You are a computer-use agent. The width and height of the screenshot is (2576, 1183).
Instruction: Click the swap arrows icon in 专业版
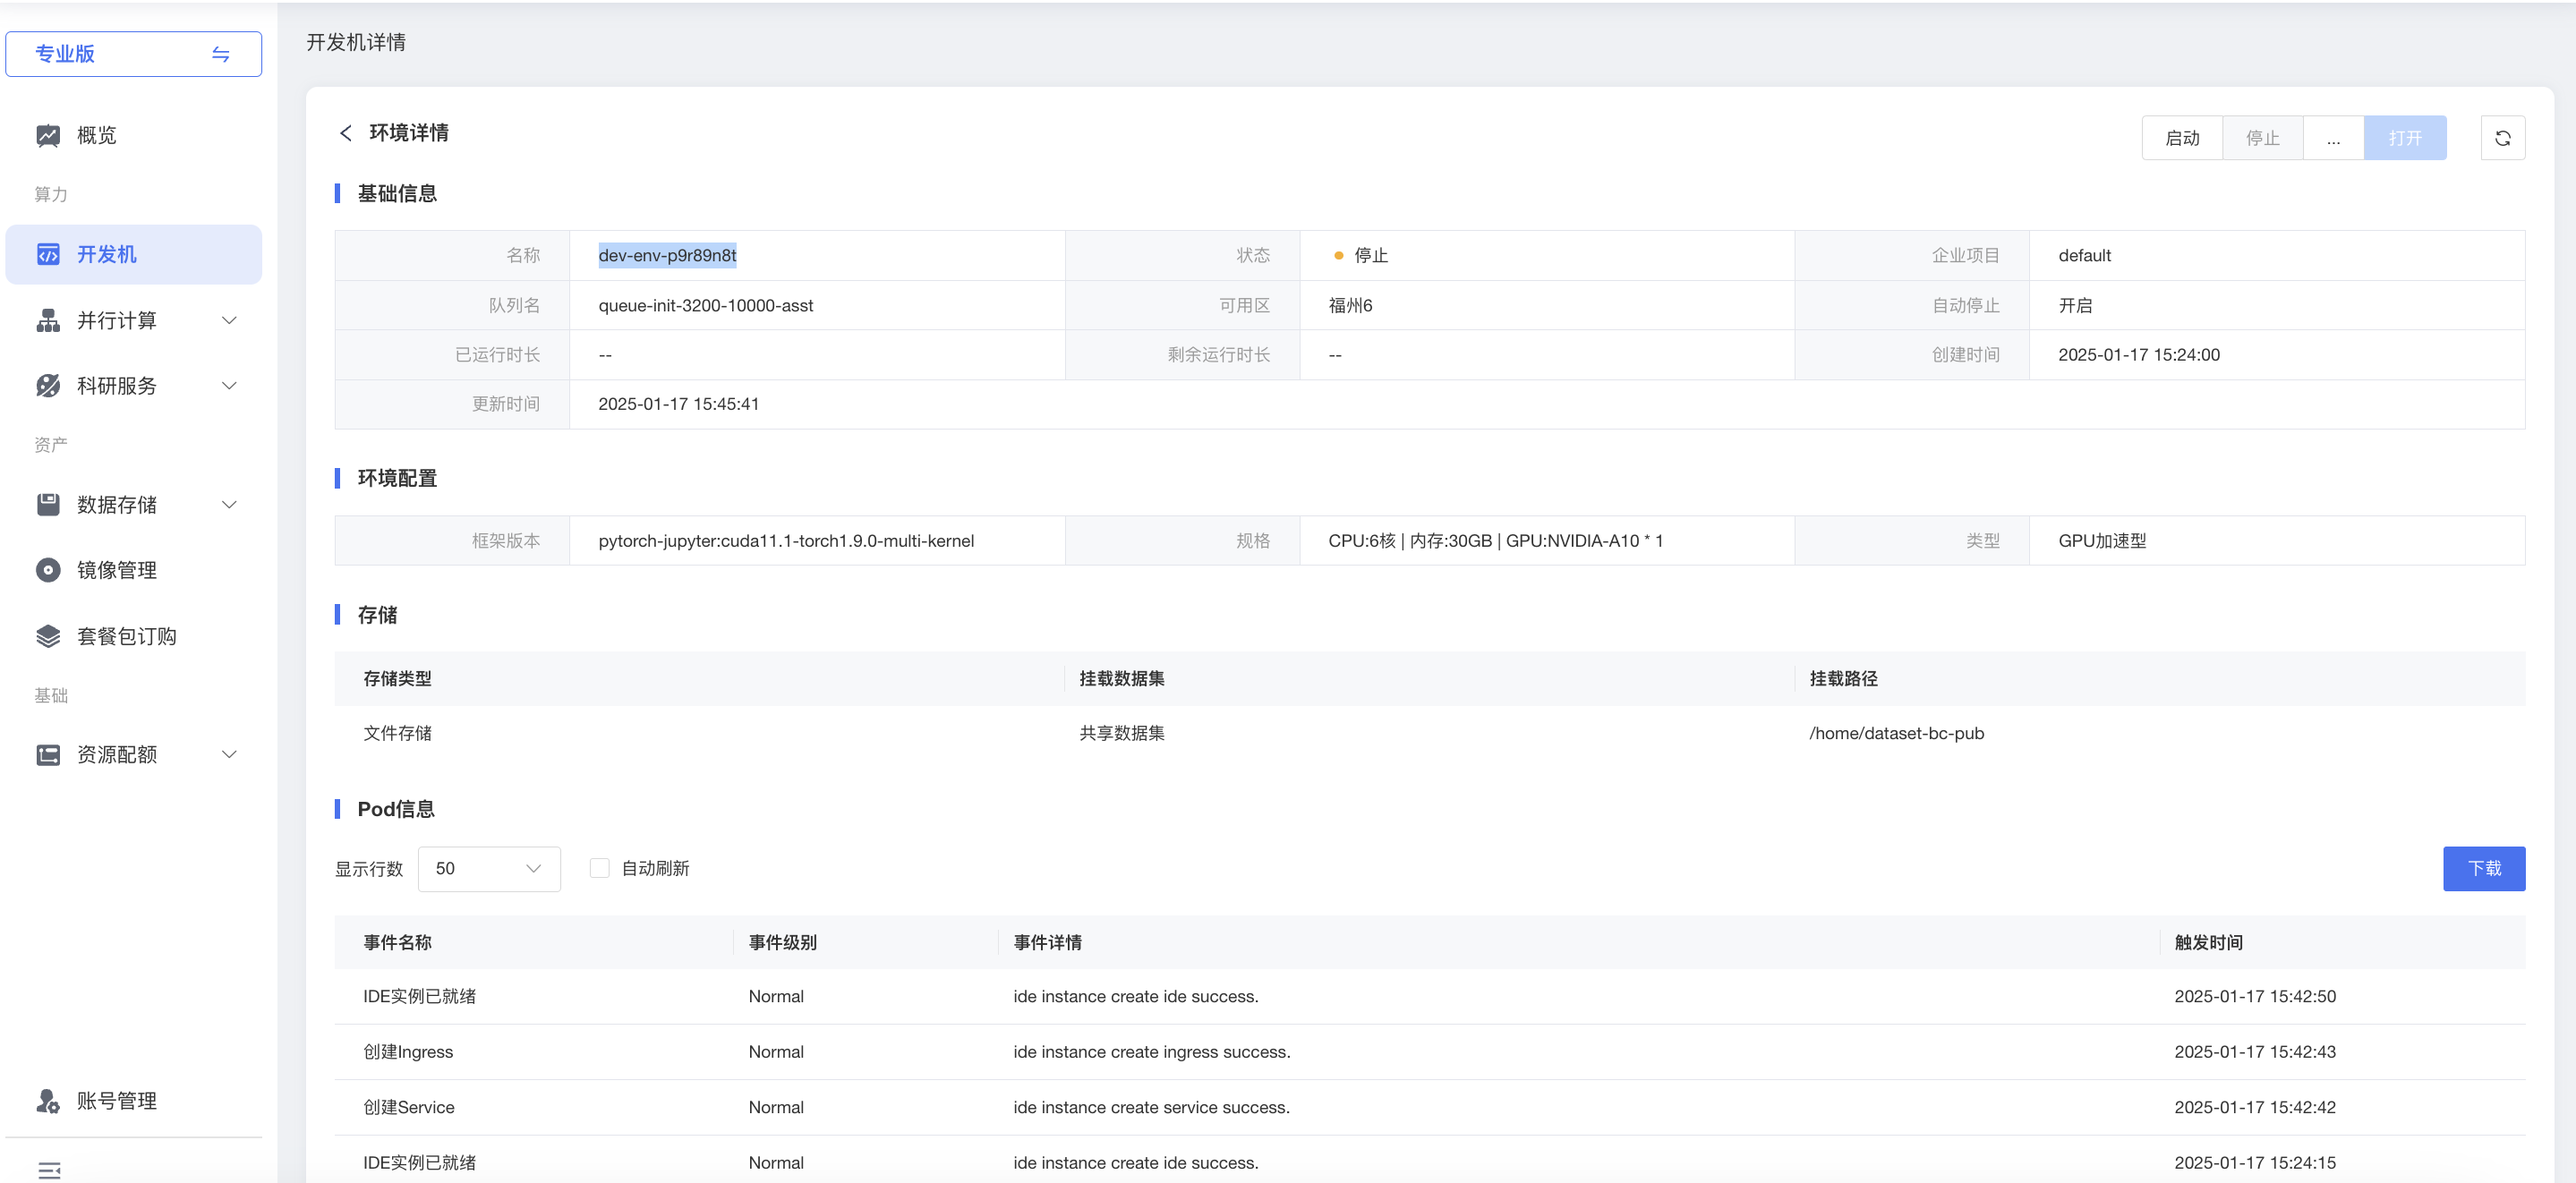tap(221, 54)
